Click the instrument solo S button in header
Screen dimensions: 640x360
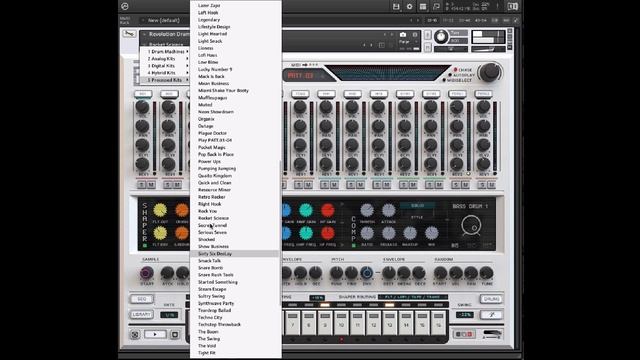[x=427, y=35]
